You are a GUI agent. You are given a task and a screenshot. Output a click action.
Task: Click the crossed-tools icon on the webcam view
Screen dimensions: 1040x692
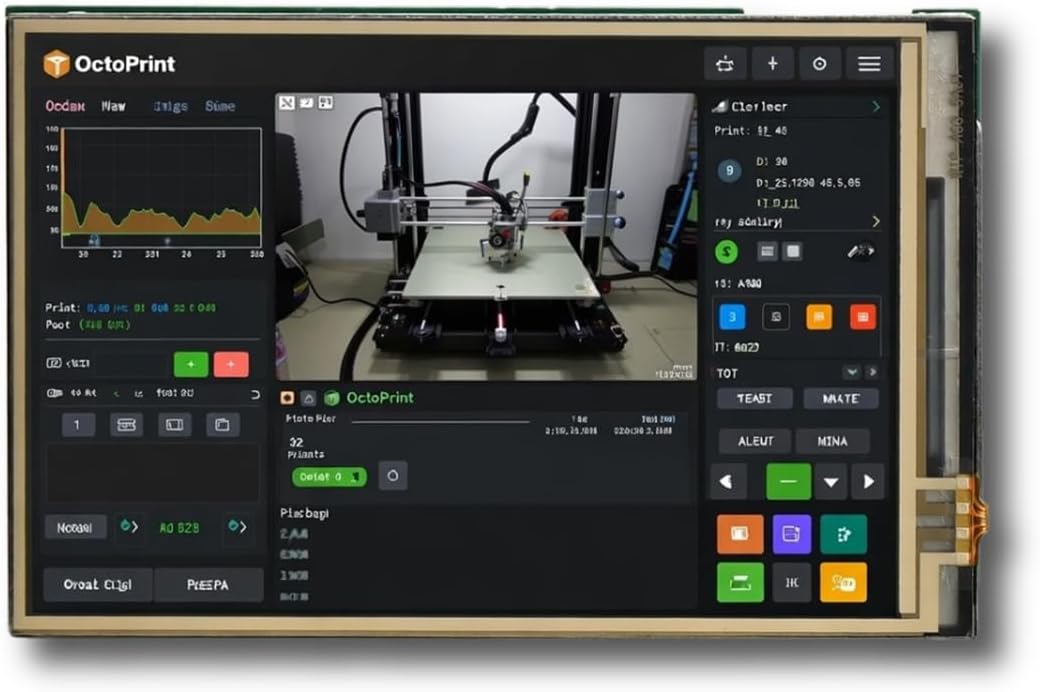[x=287, y=103]
